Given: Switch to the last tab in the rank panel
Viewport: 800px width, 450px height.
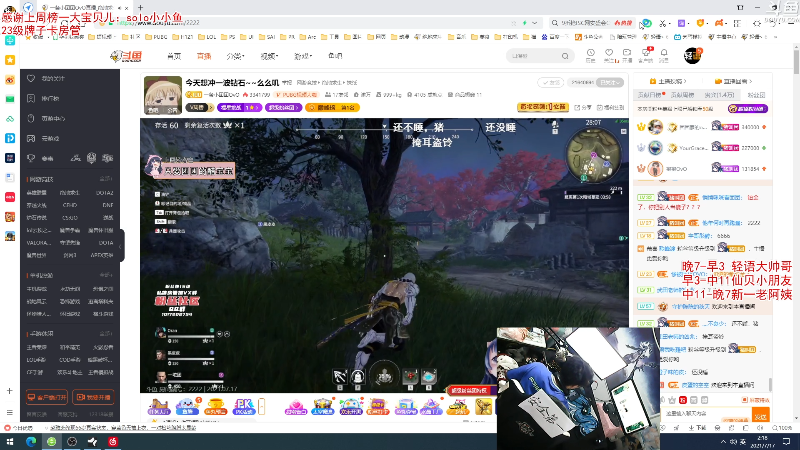Looking at the screenshot, I should (x=756, y=95).
